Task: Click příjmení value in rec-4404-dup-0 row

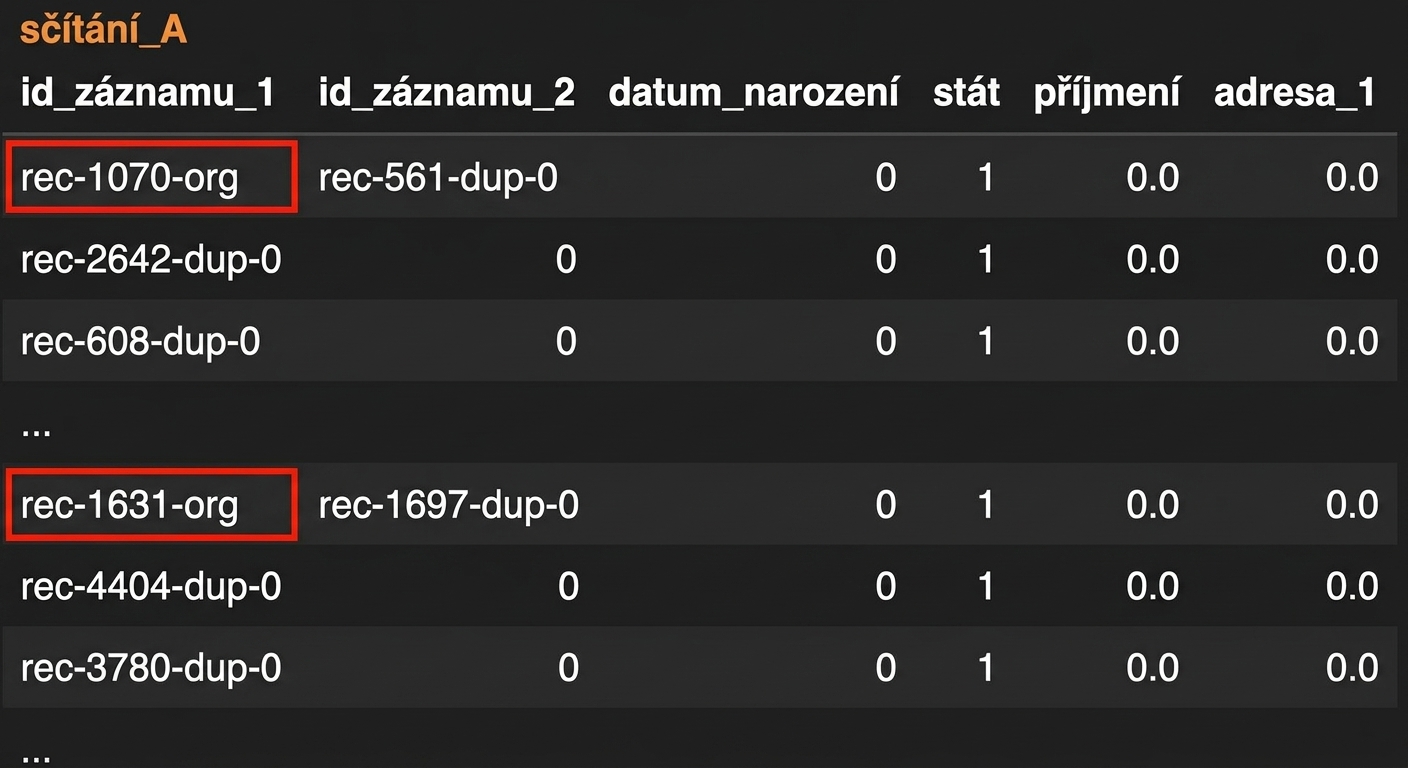Action: point(1153,586)
